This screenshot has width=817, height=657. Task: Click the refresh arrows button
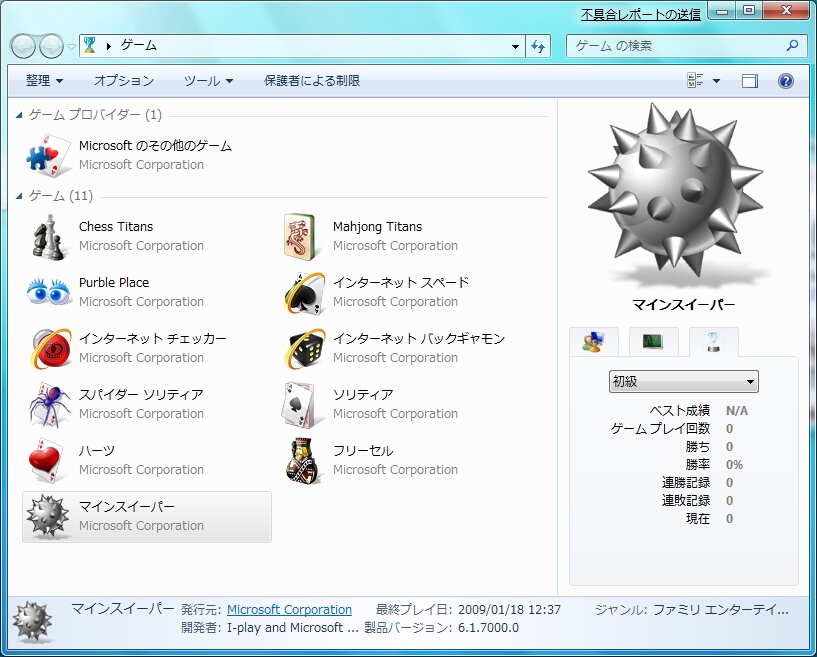[x=538, y=46]
